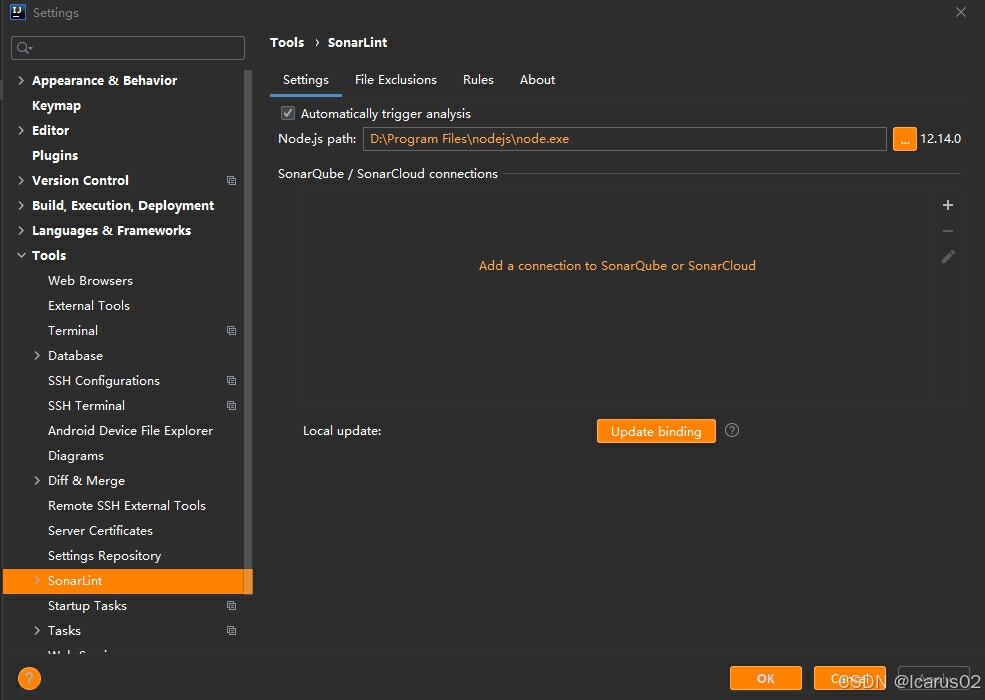Click the Node.js path input field
The image size is (985, 700).
point(624,139)
